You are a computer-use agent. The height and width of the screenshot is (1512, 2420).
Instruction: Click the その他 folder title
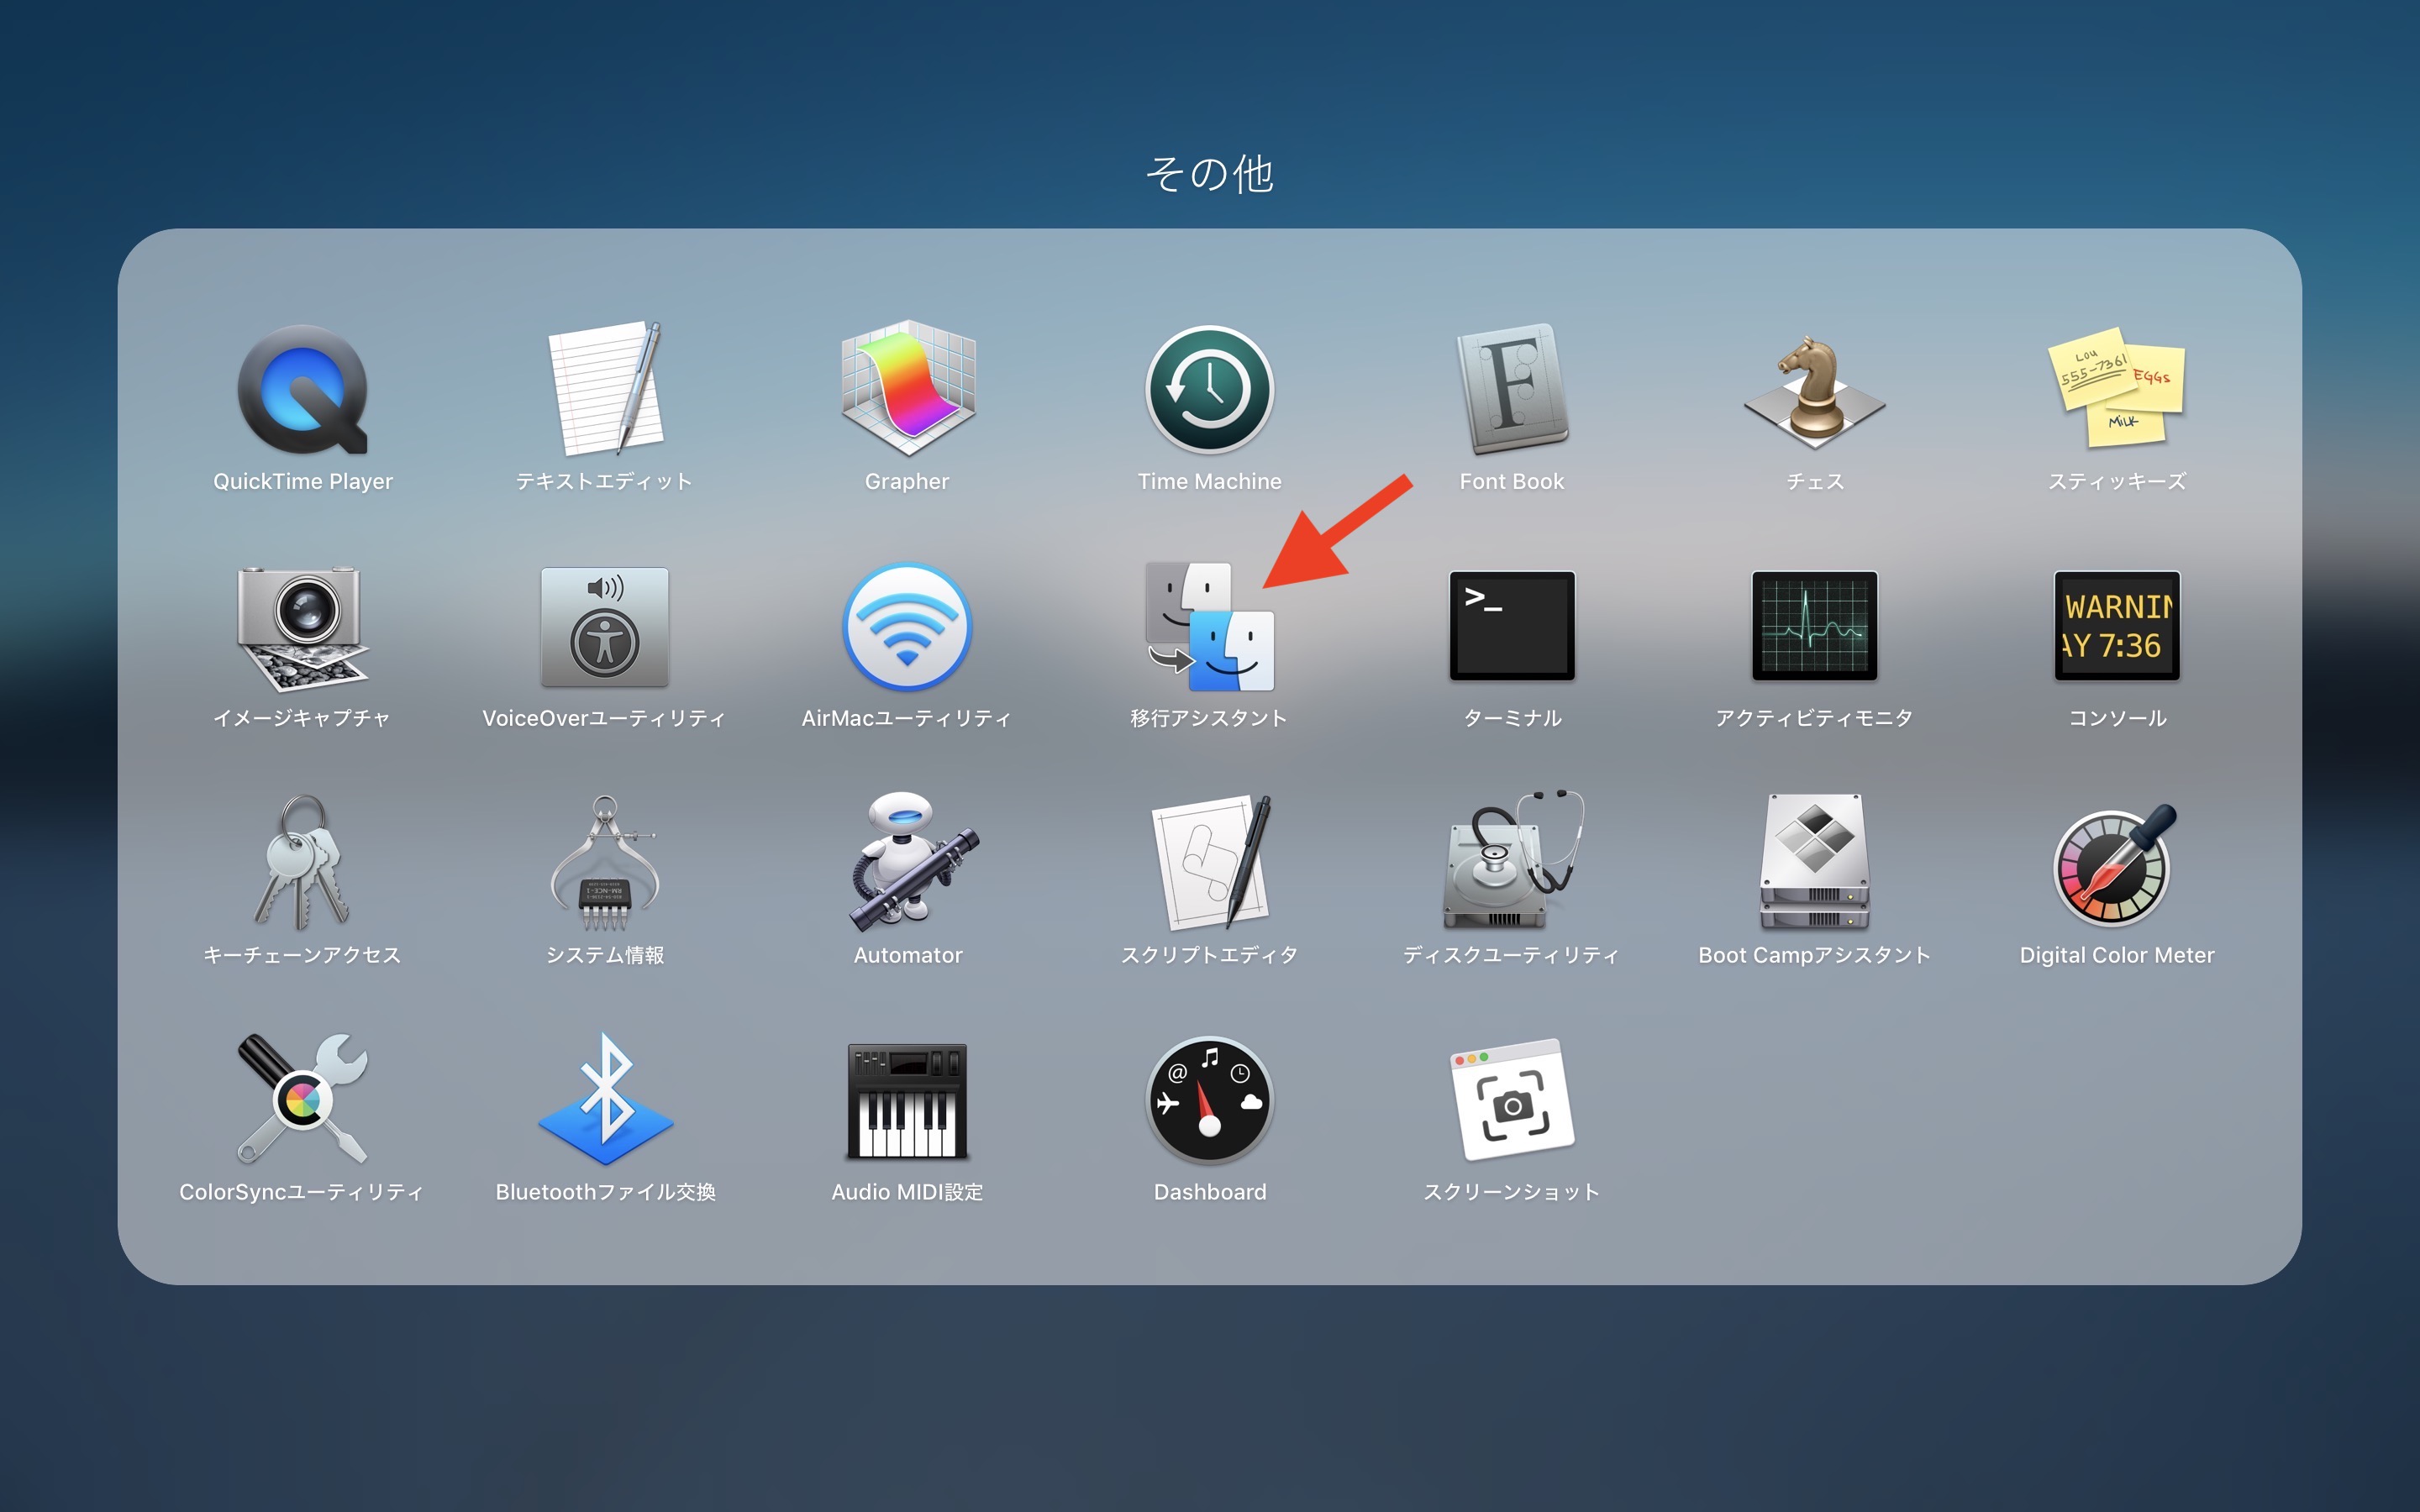click(1210, 174)
